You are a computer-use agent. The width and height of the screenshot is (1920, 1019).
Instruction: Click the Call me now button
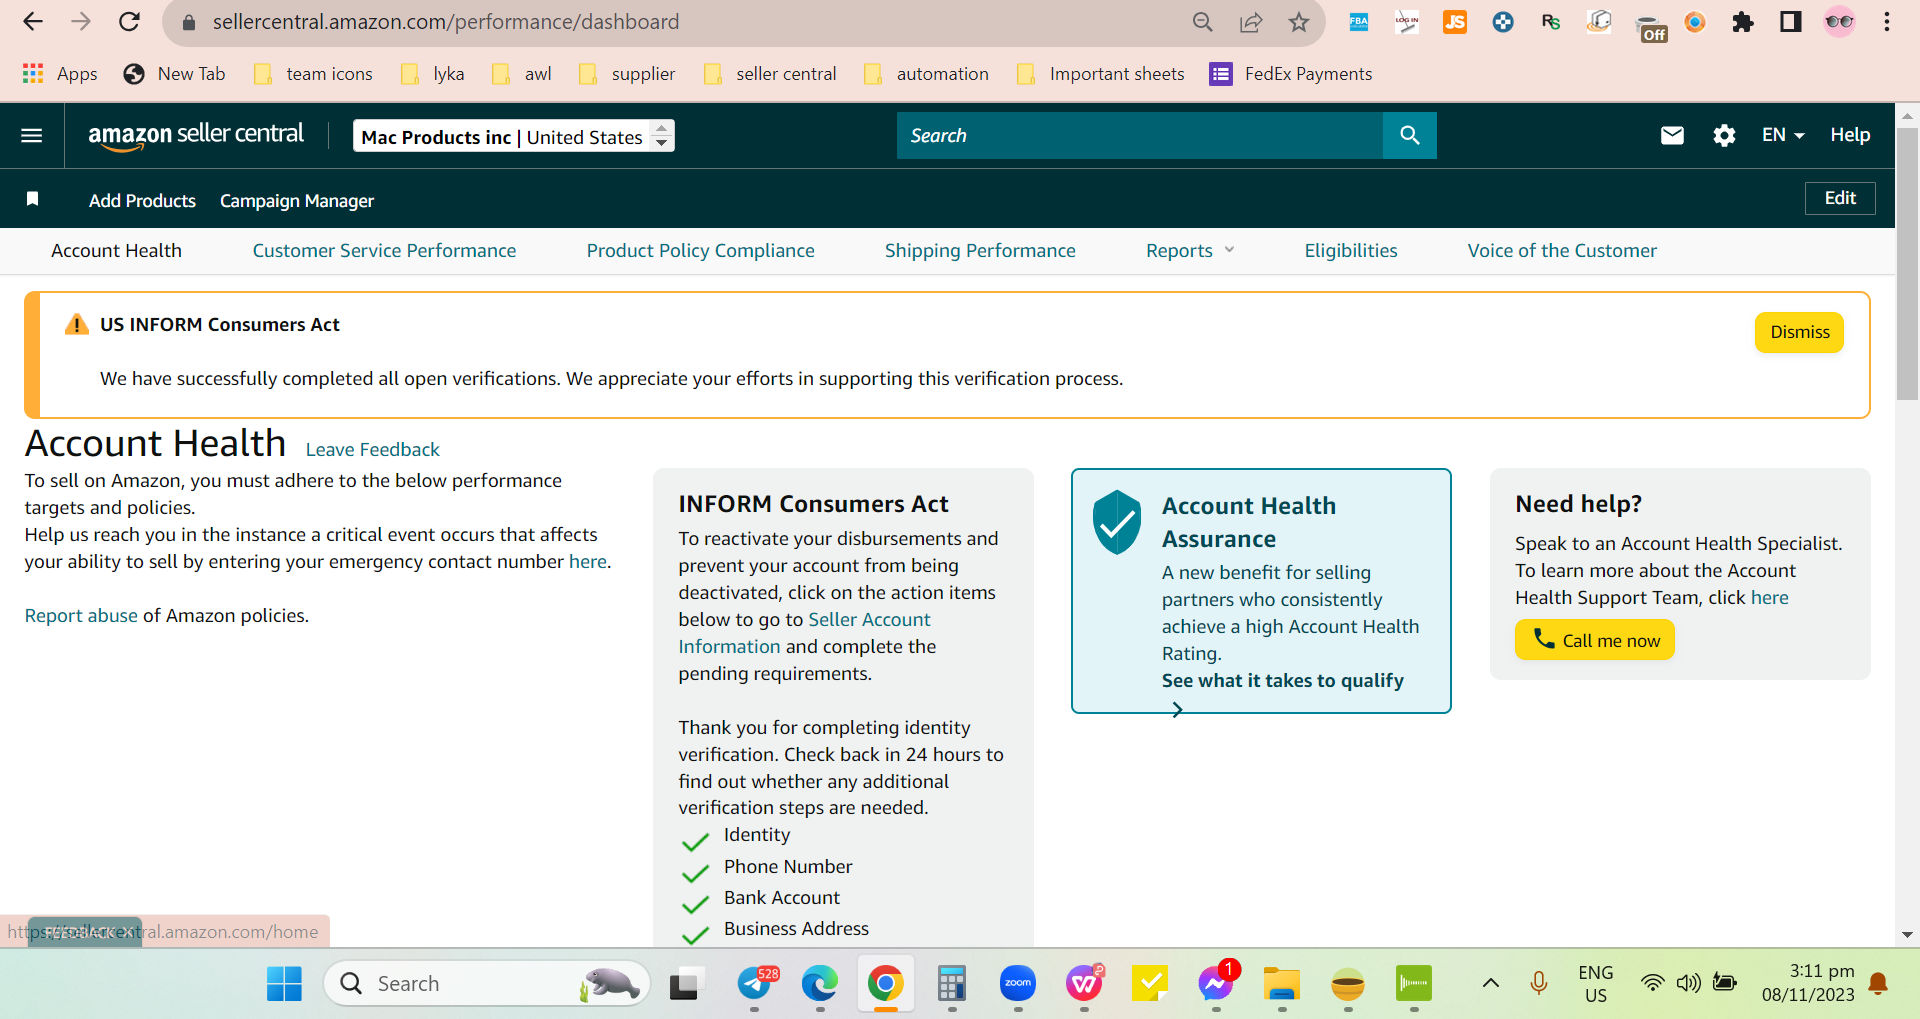[x=1595, y=640]
